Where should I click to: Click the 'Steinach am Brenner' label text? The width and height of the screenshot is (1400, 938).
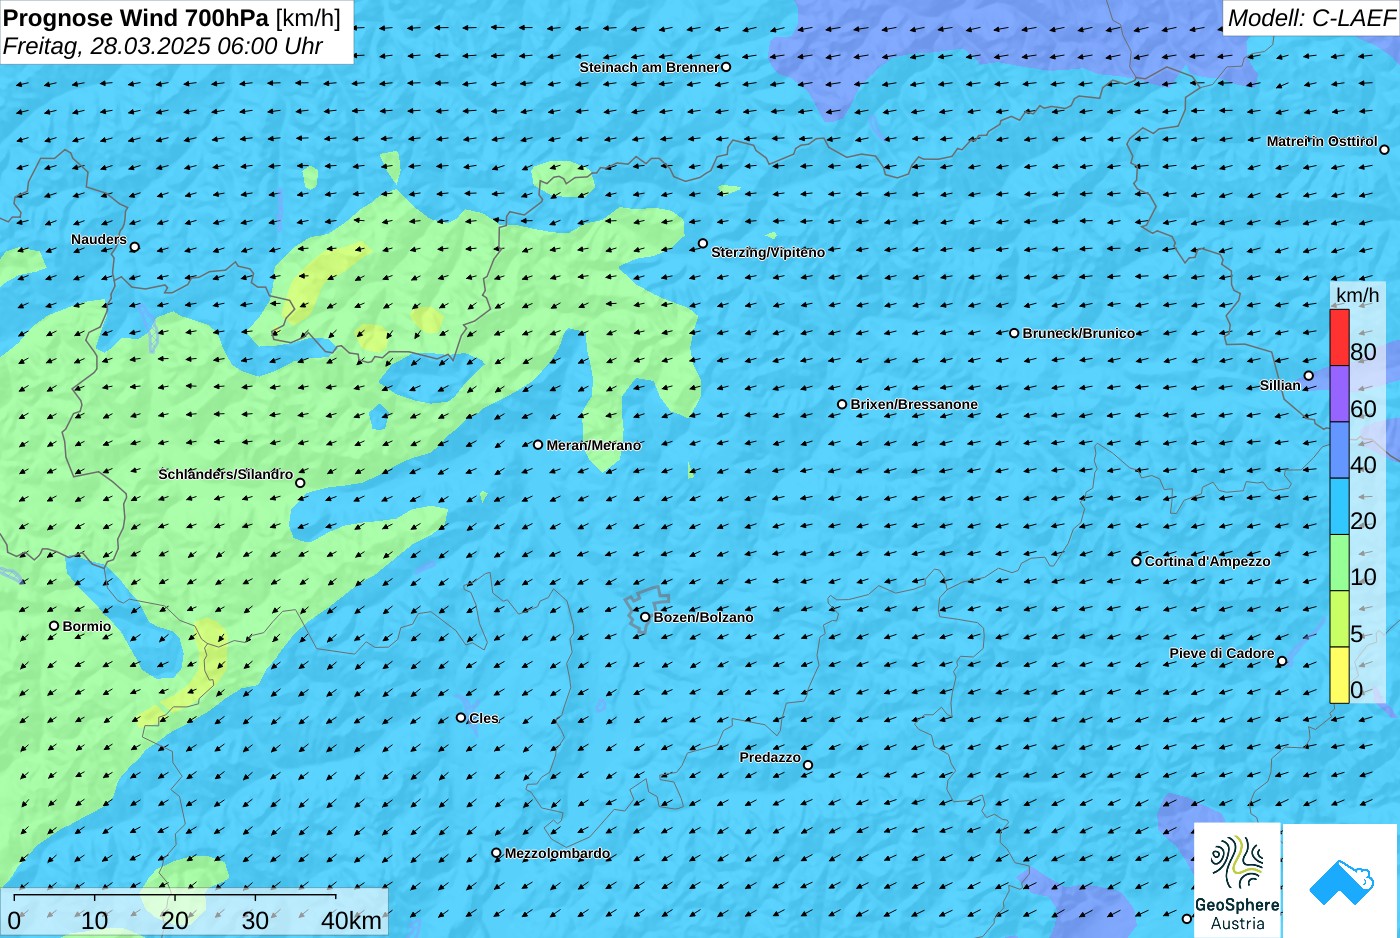click(x=649, y=67)
